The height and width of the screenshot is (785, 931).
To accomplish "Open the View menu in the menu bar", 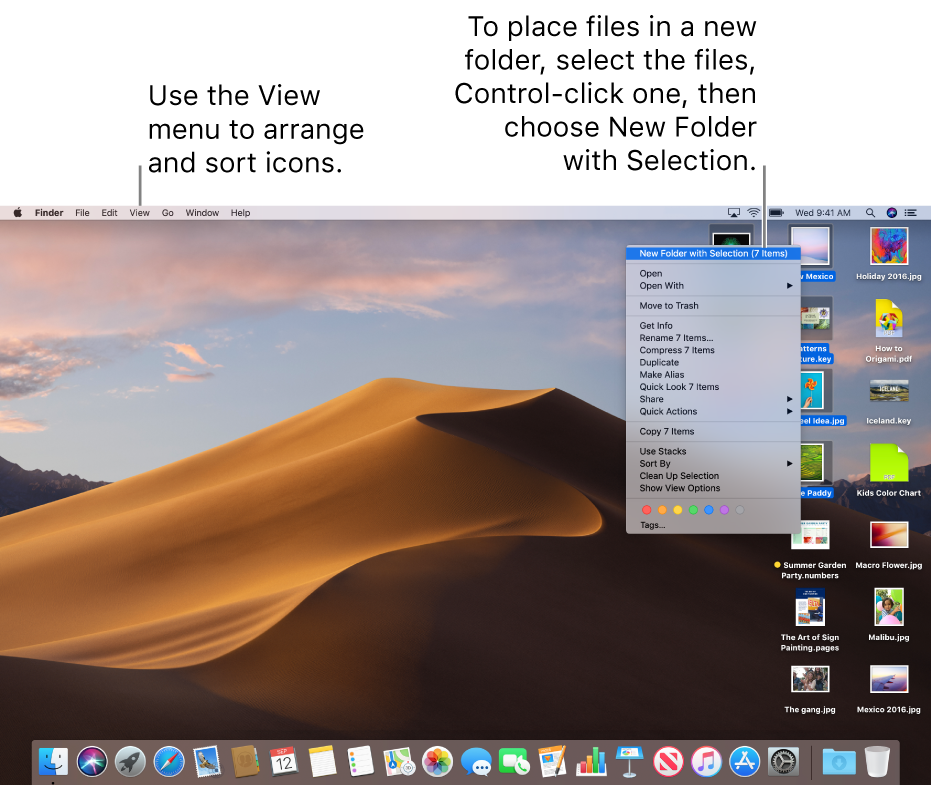I will 139,212.
